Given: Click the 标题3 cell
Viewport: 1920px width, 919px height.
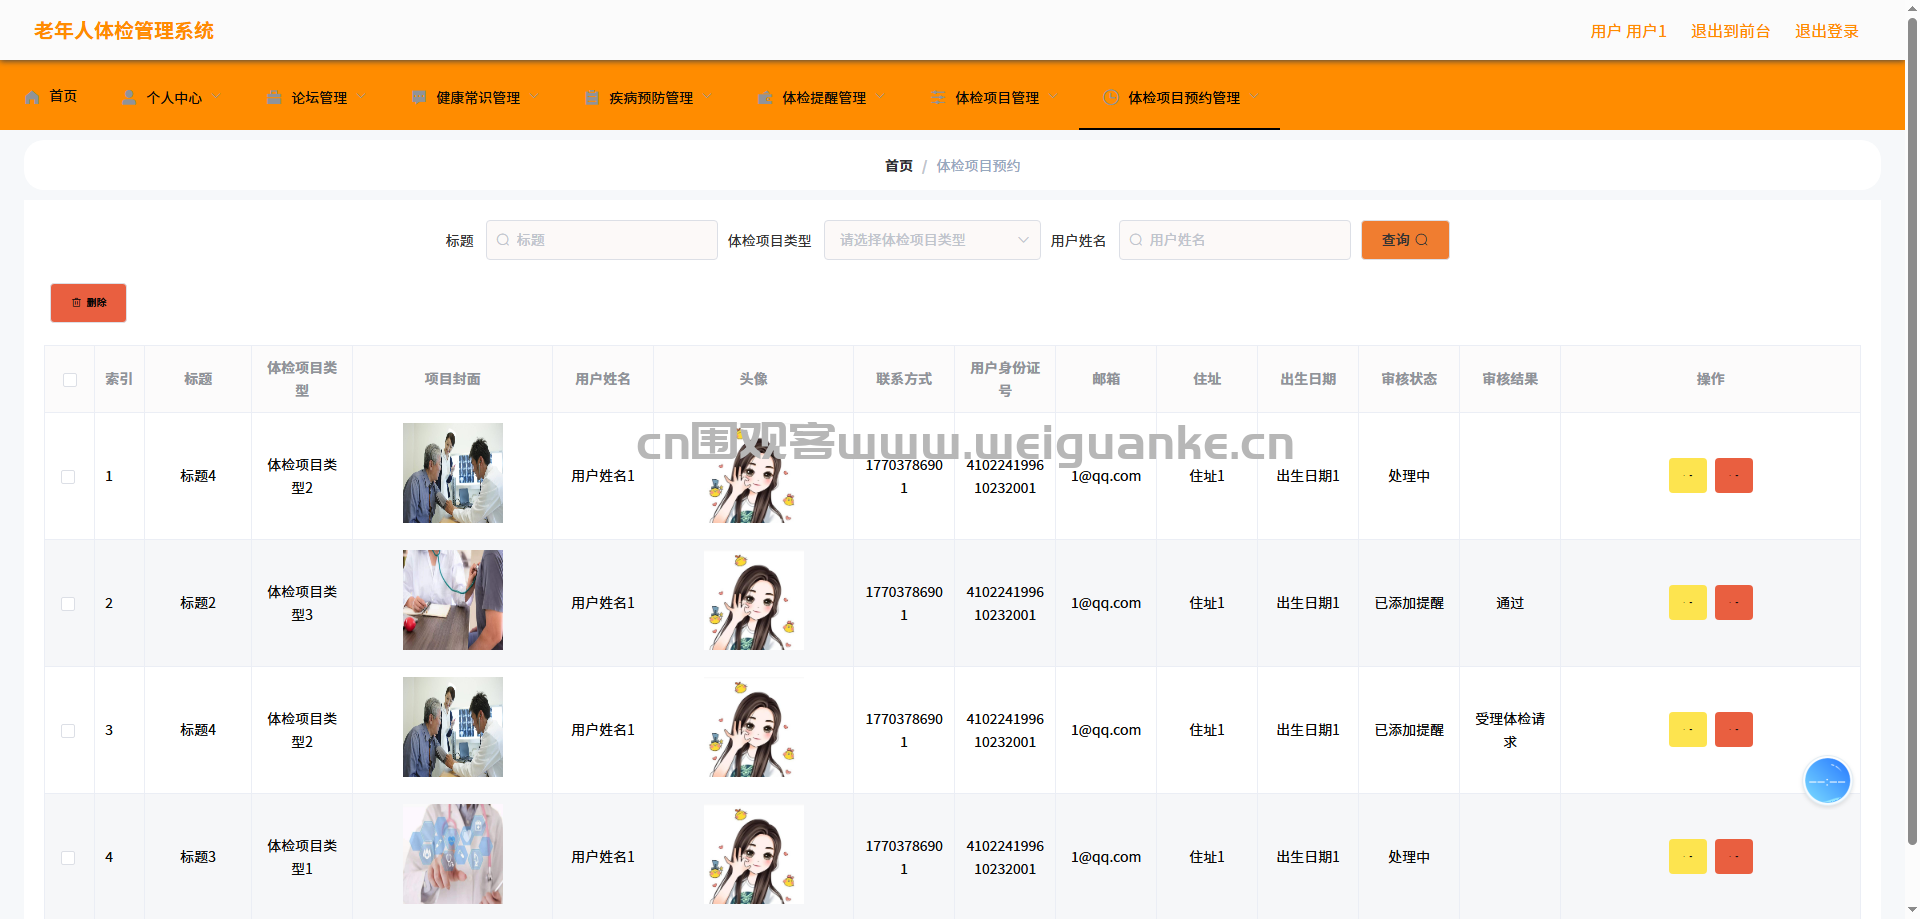Looking at the screenshot, I should tap(198, 857).
